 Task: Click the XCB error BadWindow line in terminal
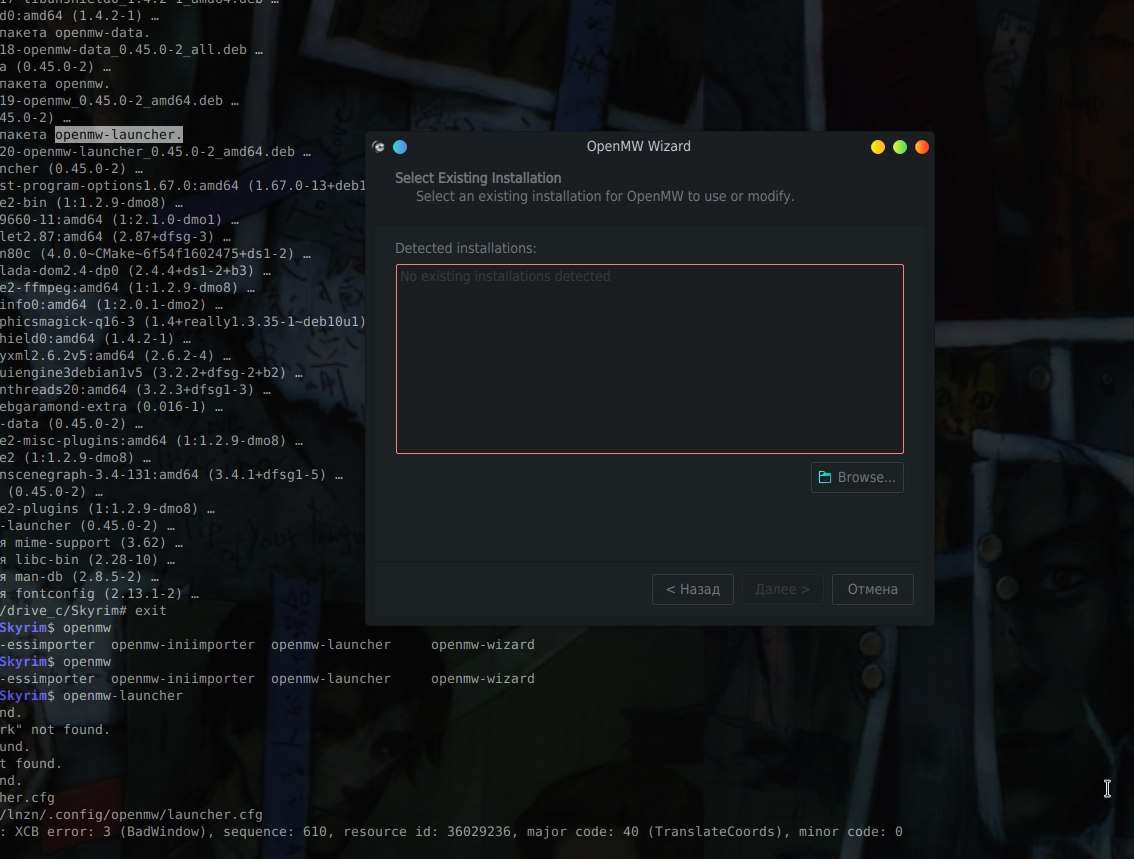click(x=451, y=832)
